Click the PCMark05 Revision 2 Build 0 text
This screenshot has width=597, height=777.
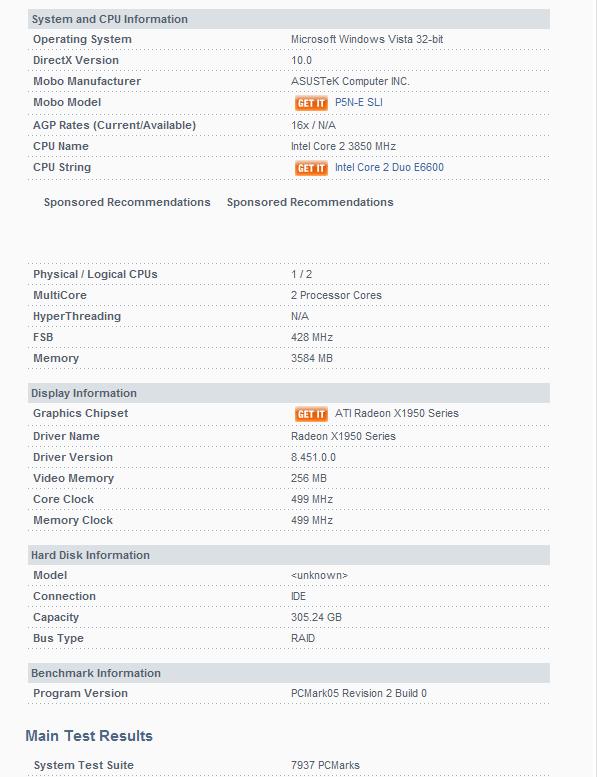pos(359,693)
